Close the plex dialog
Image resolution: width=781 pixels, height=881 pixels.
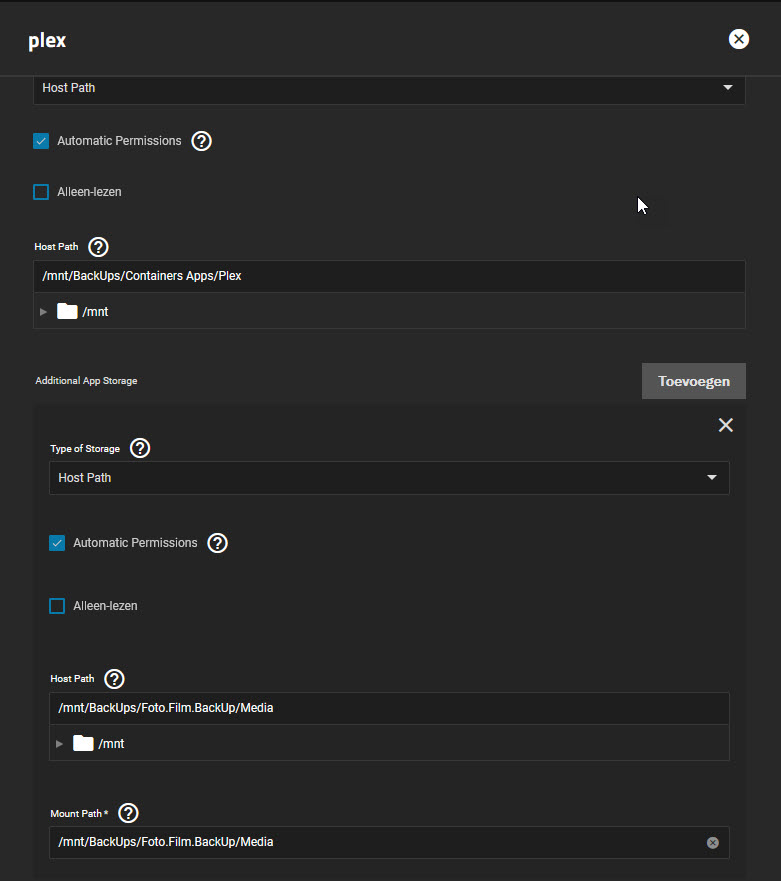click(x=739, y=39)
